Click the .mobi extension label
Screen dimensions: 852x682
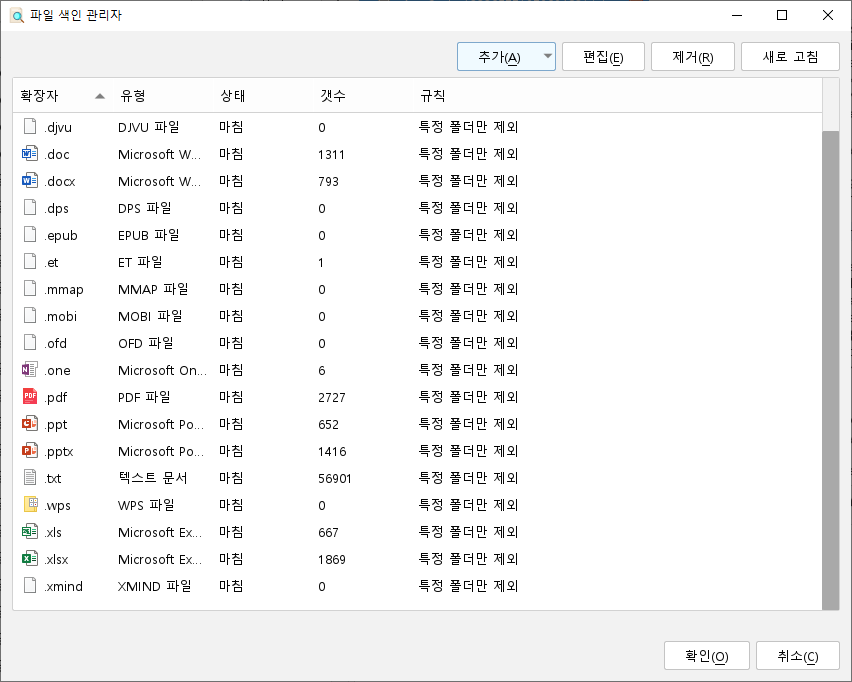[60, 316]
